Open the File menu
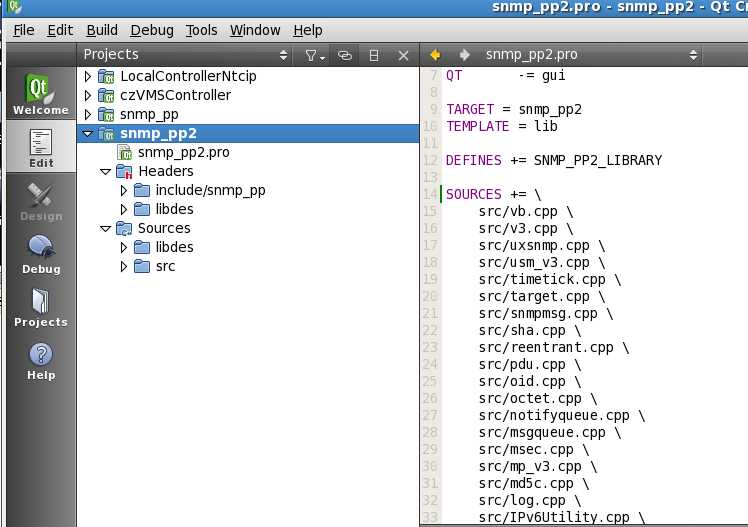Screen dimensions: 748x527 click(x=23, y=30)
